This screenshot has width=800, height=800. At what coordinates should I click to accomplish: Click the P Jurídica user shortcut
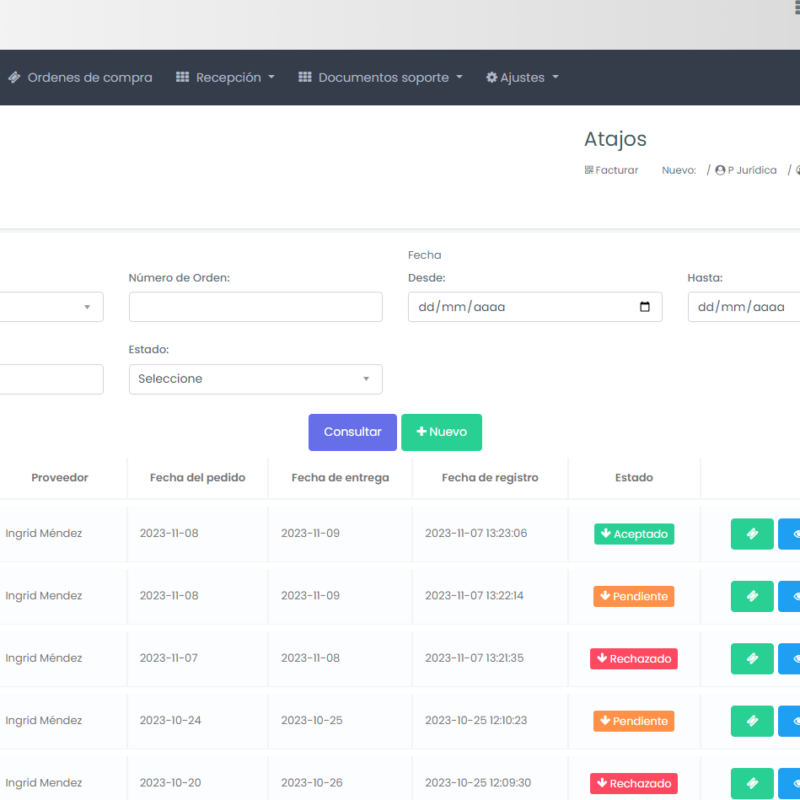point(746,170)
